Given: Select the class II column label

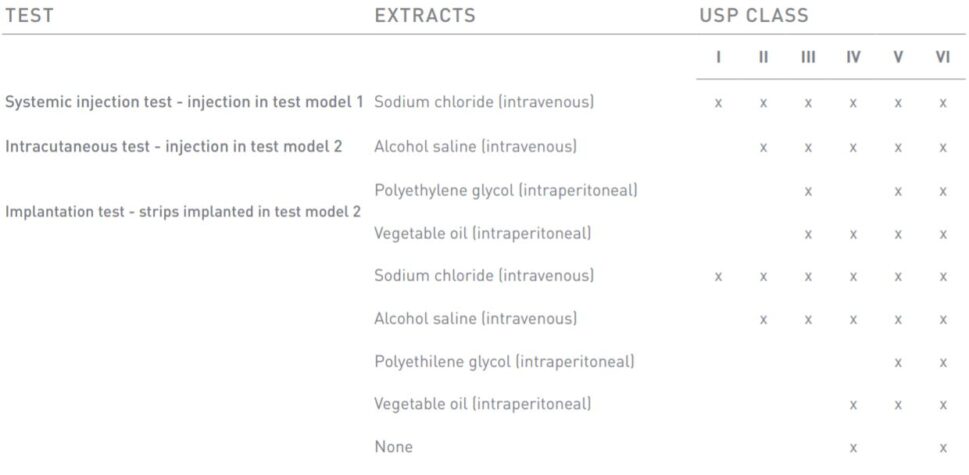Looking at the screenshot, I should tap(763, 57).
